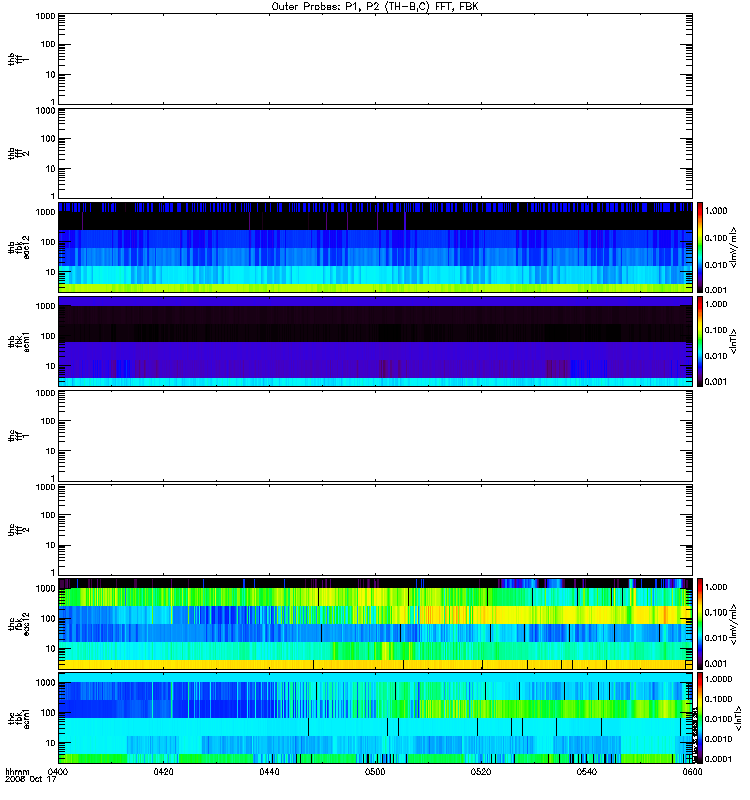Image resolution: width=750 pixels, height=800 pixels.
Task: Click the color bar beside thc fbk edc12
Action: click(700, 624)
